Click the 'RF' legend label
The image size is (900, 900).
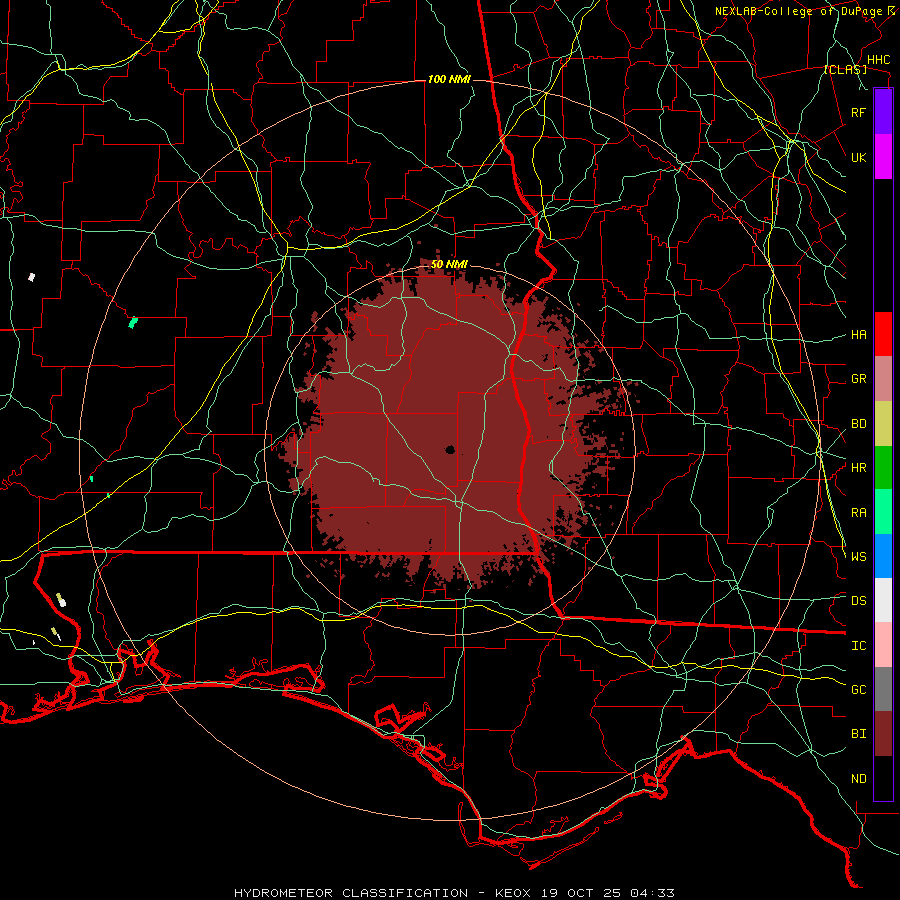[x=858, y=112]
